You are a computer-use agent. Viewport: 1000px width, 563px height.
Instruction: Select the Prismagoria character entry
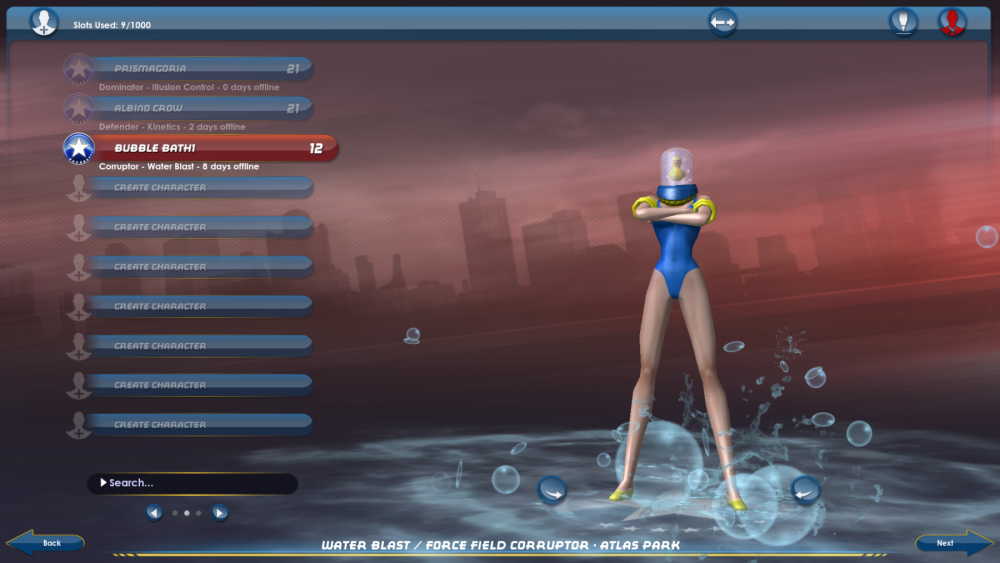200,69
